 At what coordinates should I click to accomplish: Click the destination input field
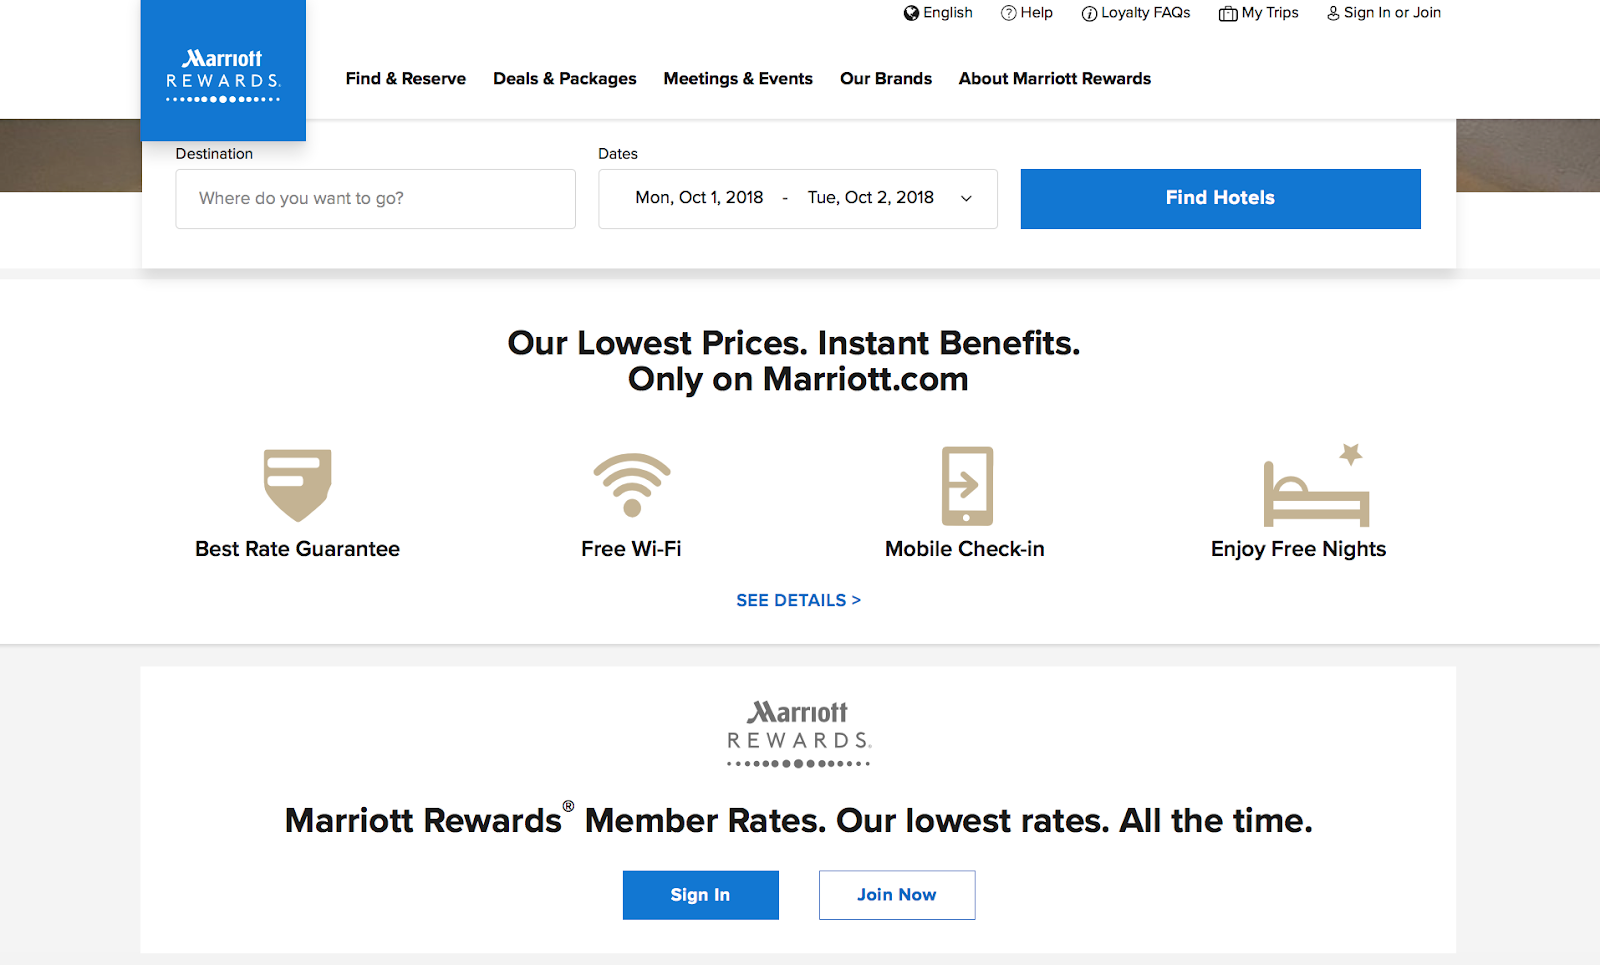(375, 199)
